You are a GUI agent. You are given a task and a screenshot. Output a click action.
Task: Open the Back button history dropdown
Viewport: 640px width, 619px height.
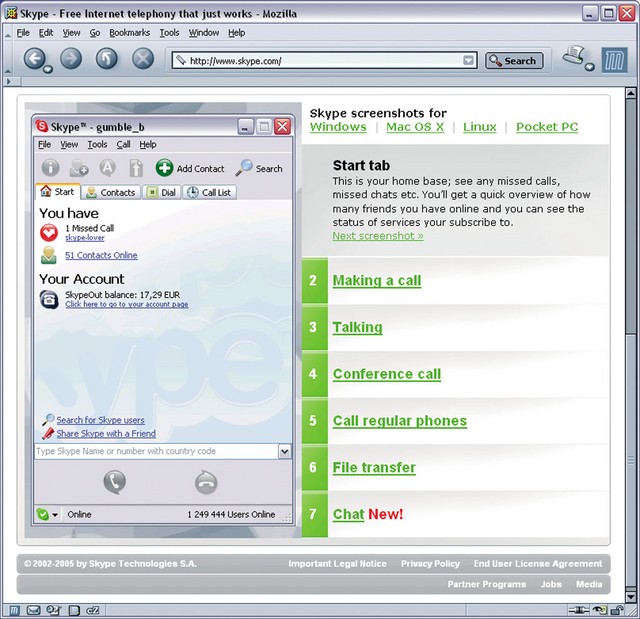(48, 69)
